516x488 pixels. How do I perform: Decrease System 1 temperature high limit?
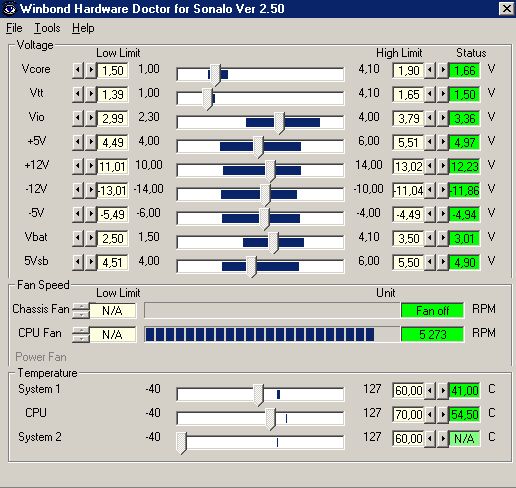[430, 390]
